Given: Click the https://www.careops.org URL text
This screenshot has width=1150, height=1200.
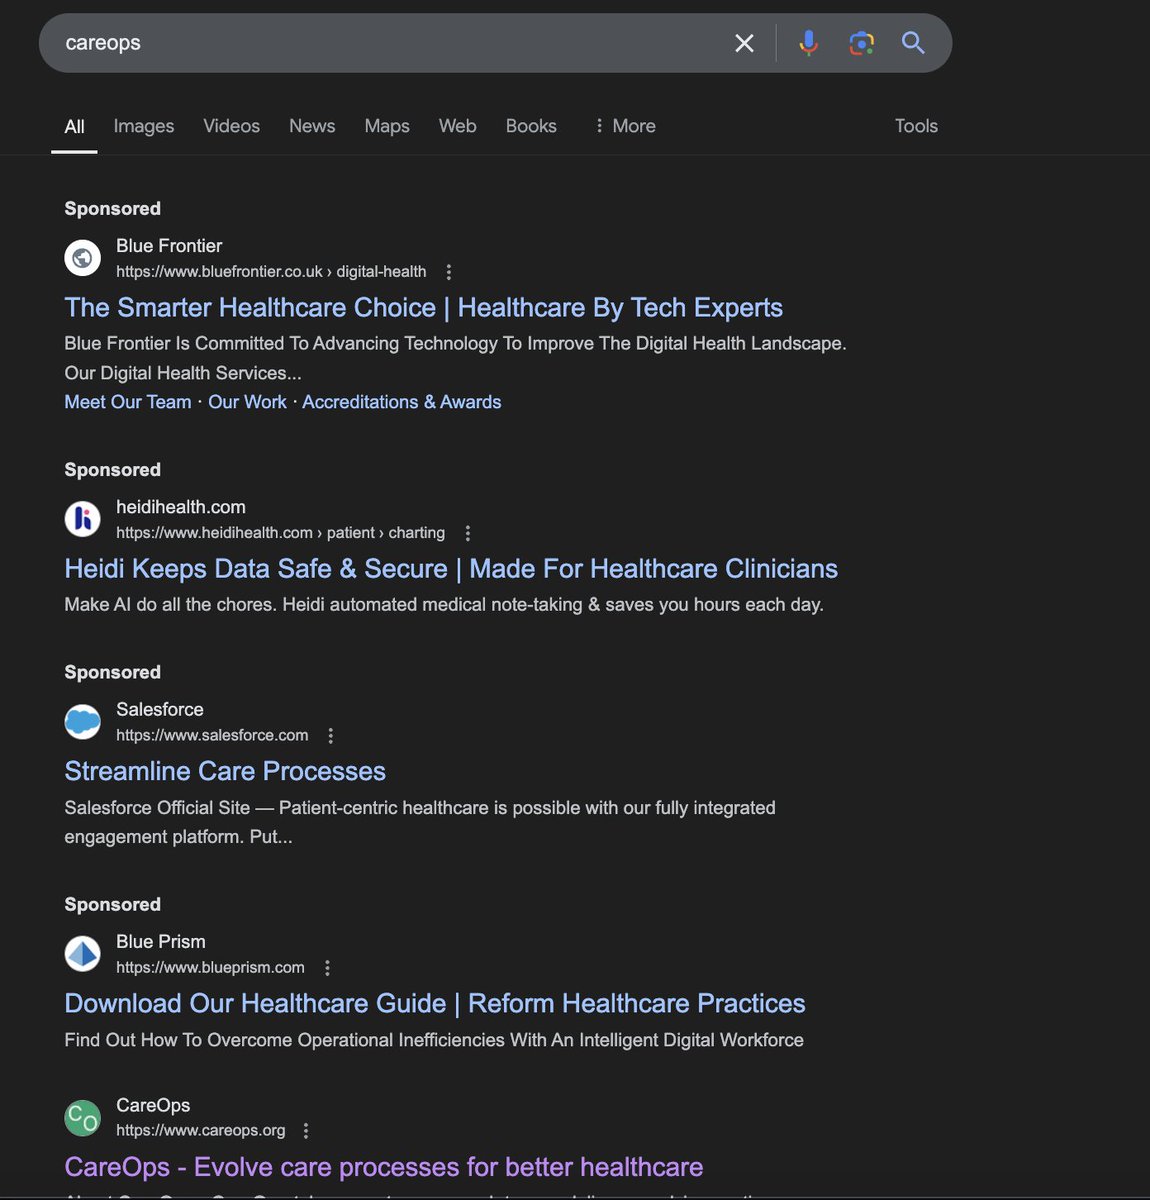Looking at the screenshot, I should point(201,1130).
